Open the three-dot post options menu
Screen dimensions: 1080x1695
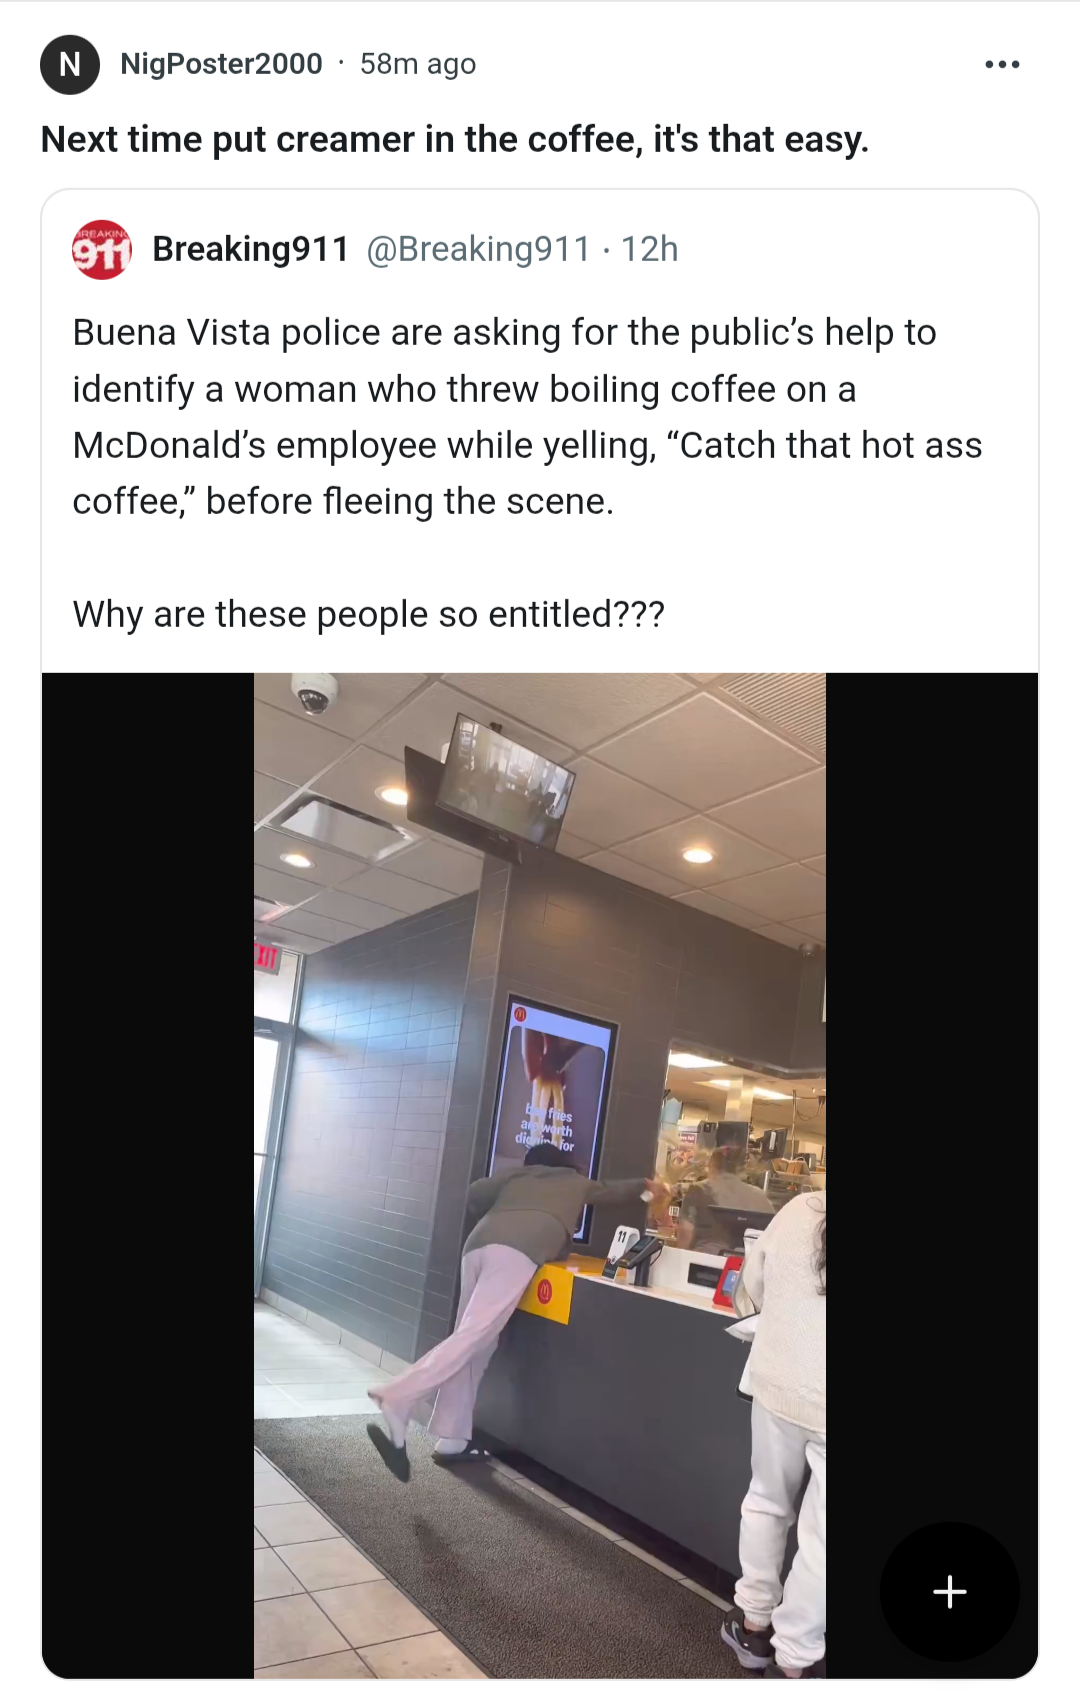coord(1002,64)
